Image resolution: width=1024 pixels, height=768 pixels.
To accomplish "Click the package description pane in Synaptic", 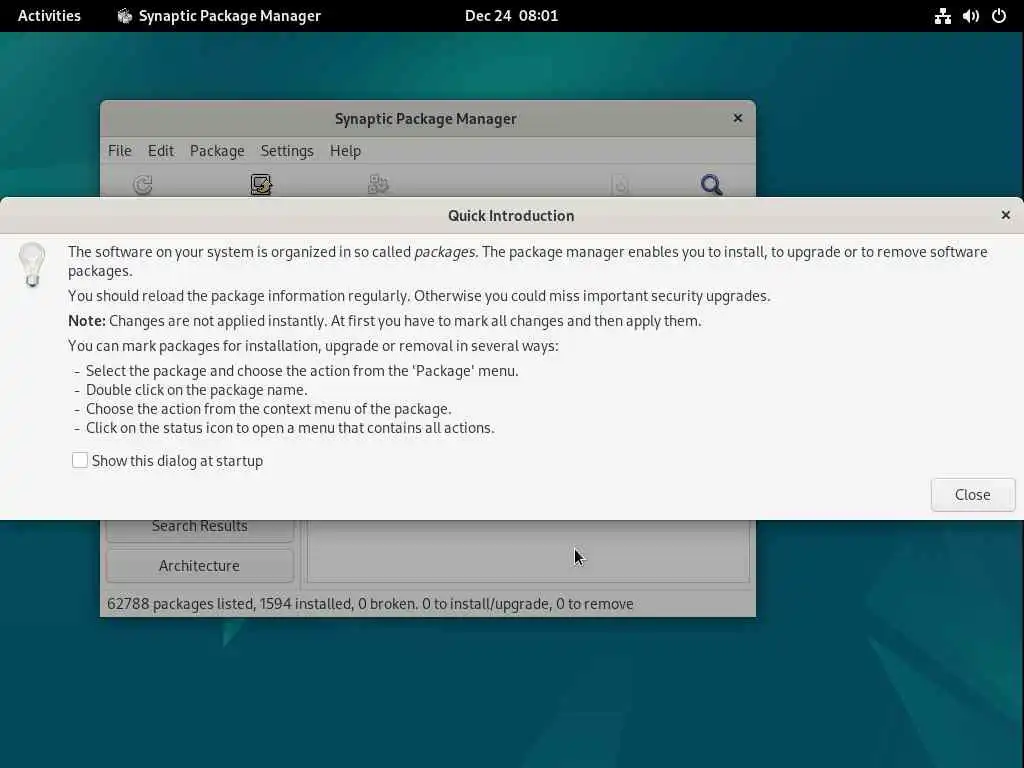I will (x=528, y=551).
